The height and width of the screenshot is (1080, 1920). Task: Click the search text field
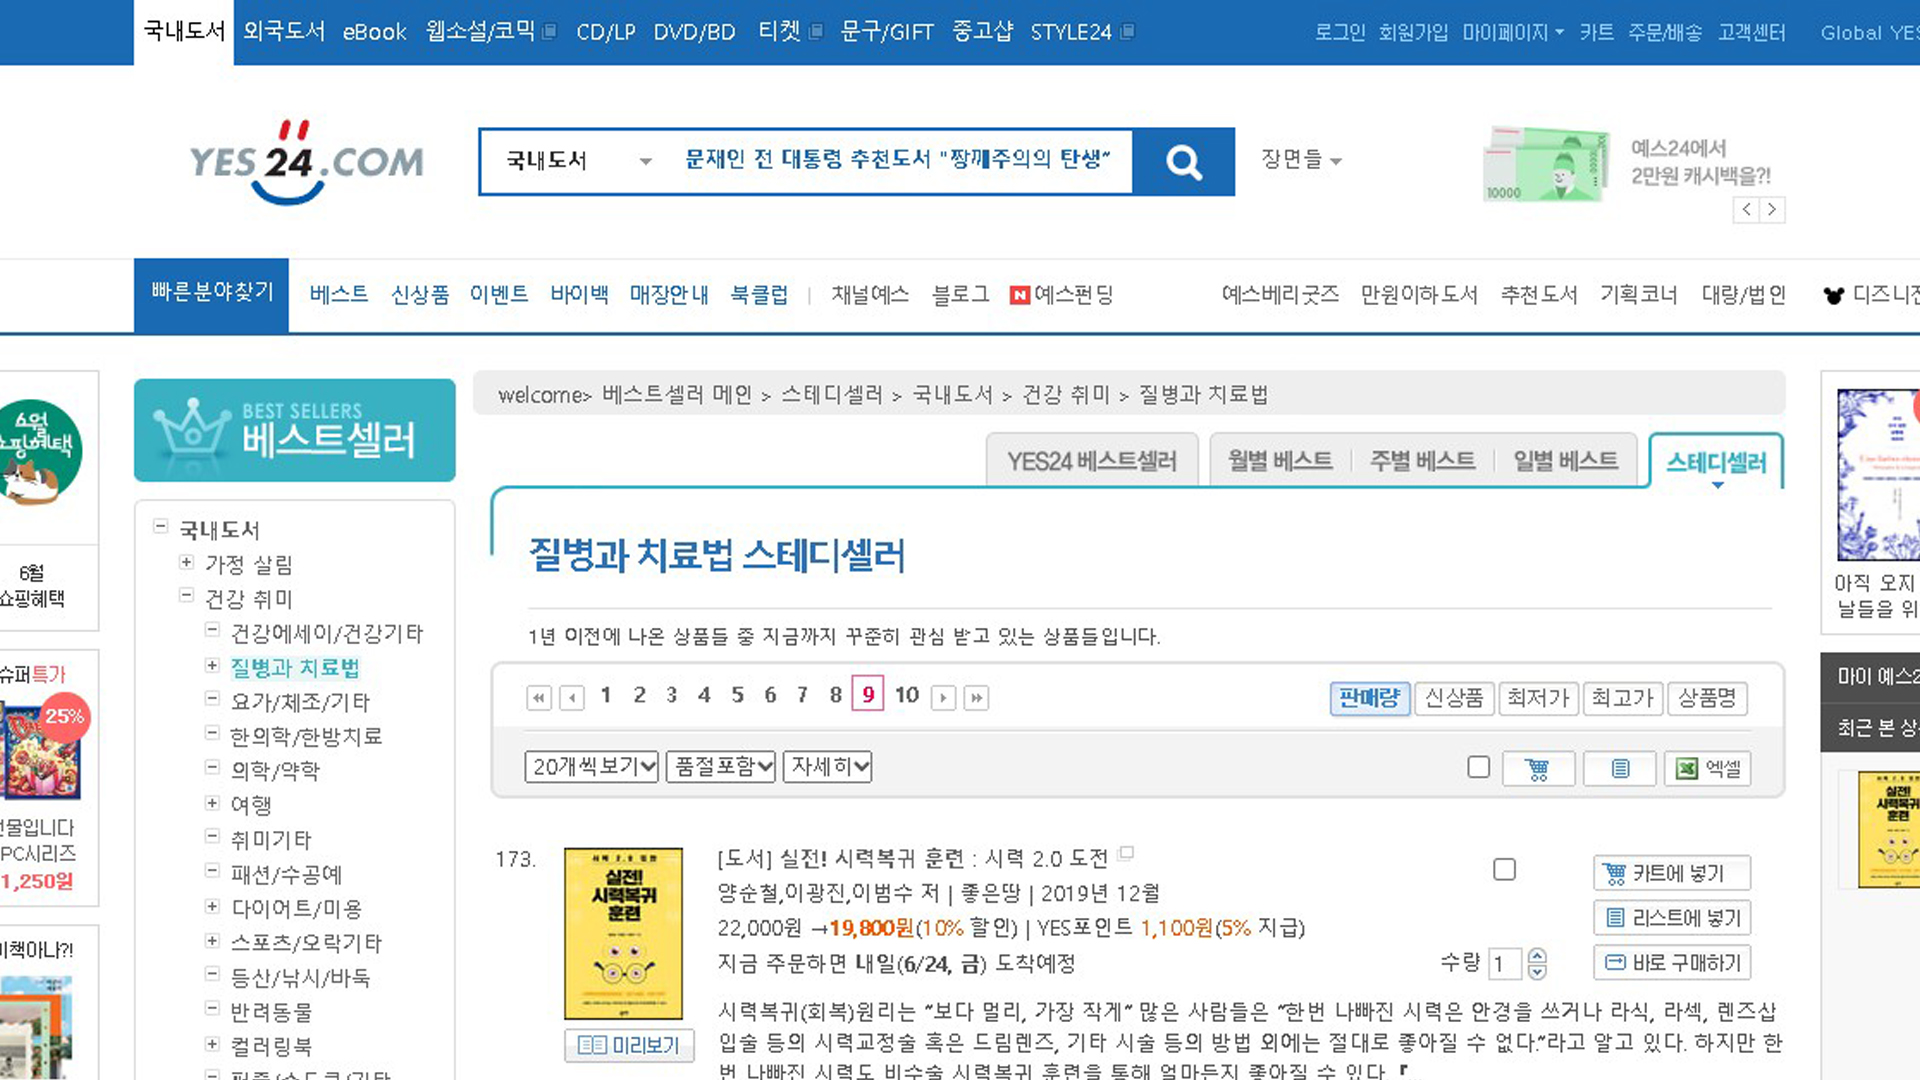pos(900,161)
